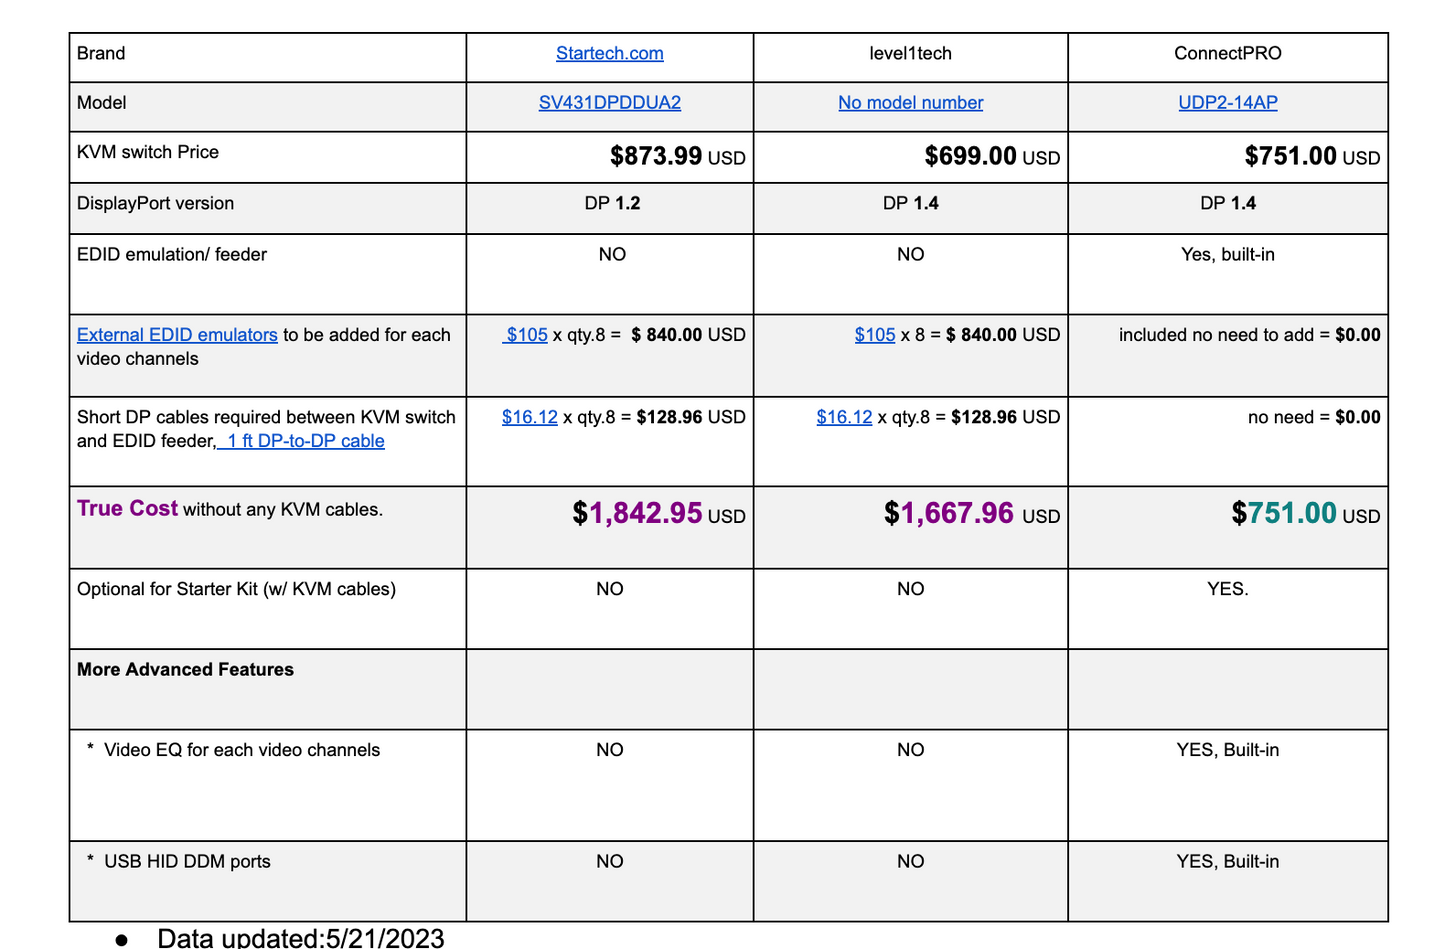
Task: Click the $105 link in level1tech column
Action: [x=875, y=335]
